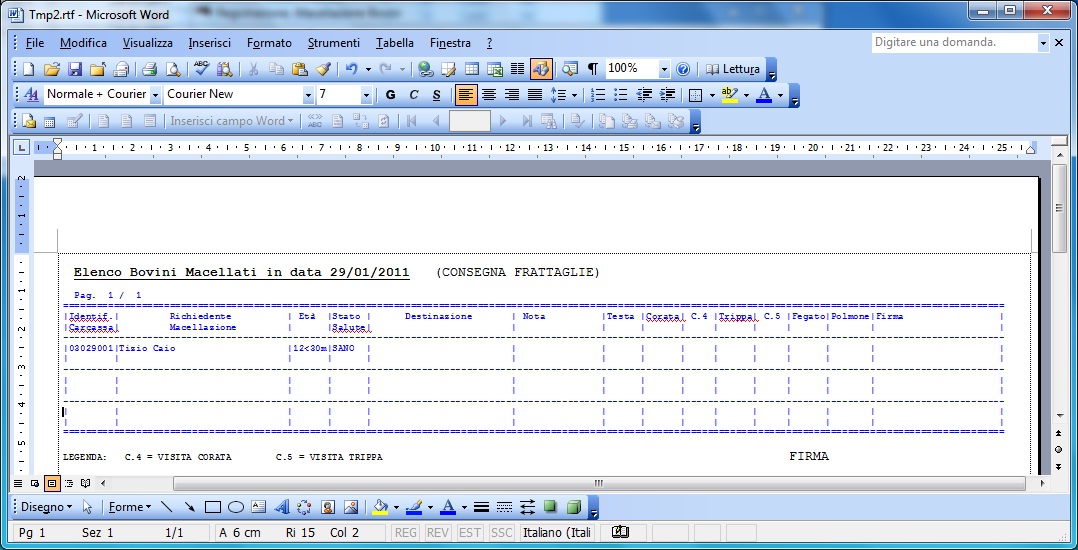Open the Formato menu
Viewport: 1078px width, 550px height.
270,43
